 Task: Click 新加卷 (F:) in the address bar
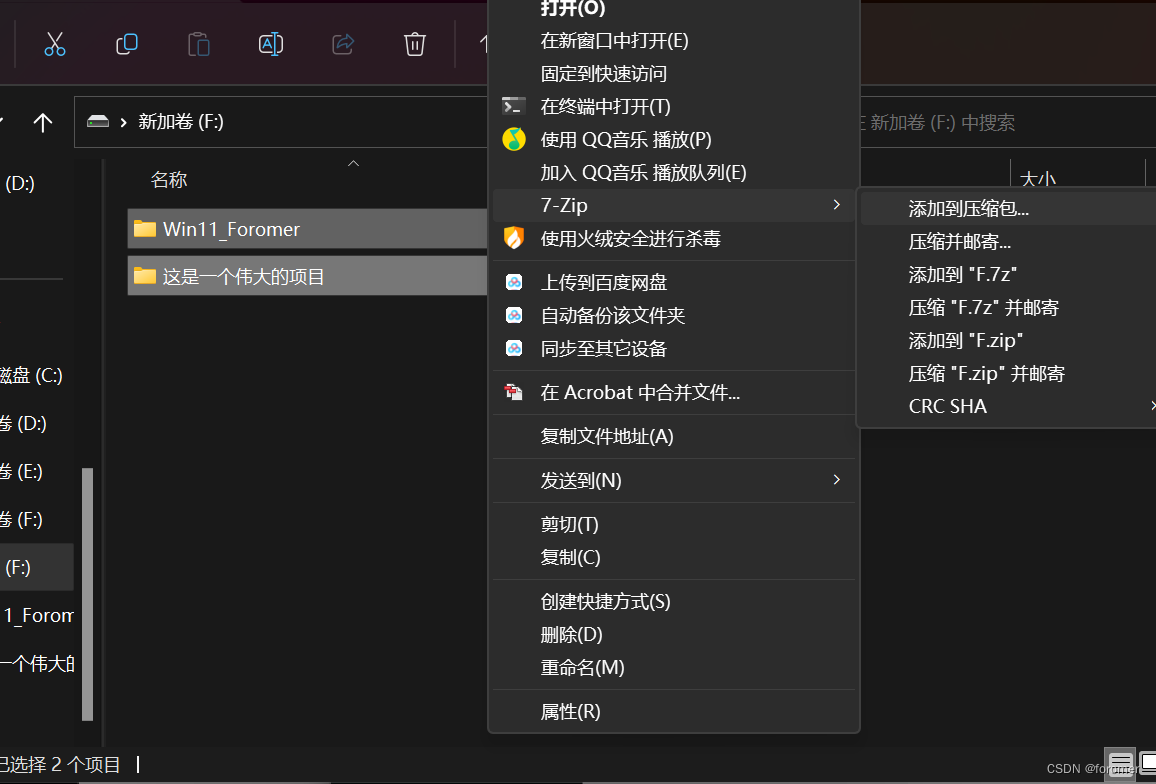[x=181, y=122]
